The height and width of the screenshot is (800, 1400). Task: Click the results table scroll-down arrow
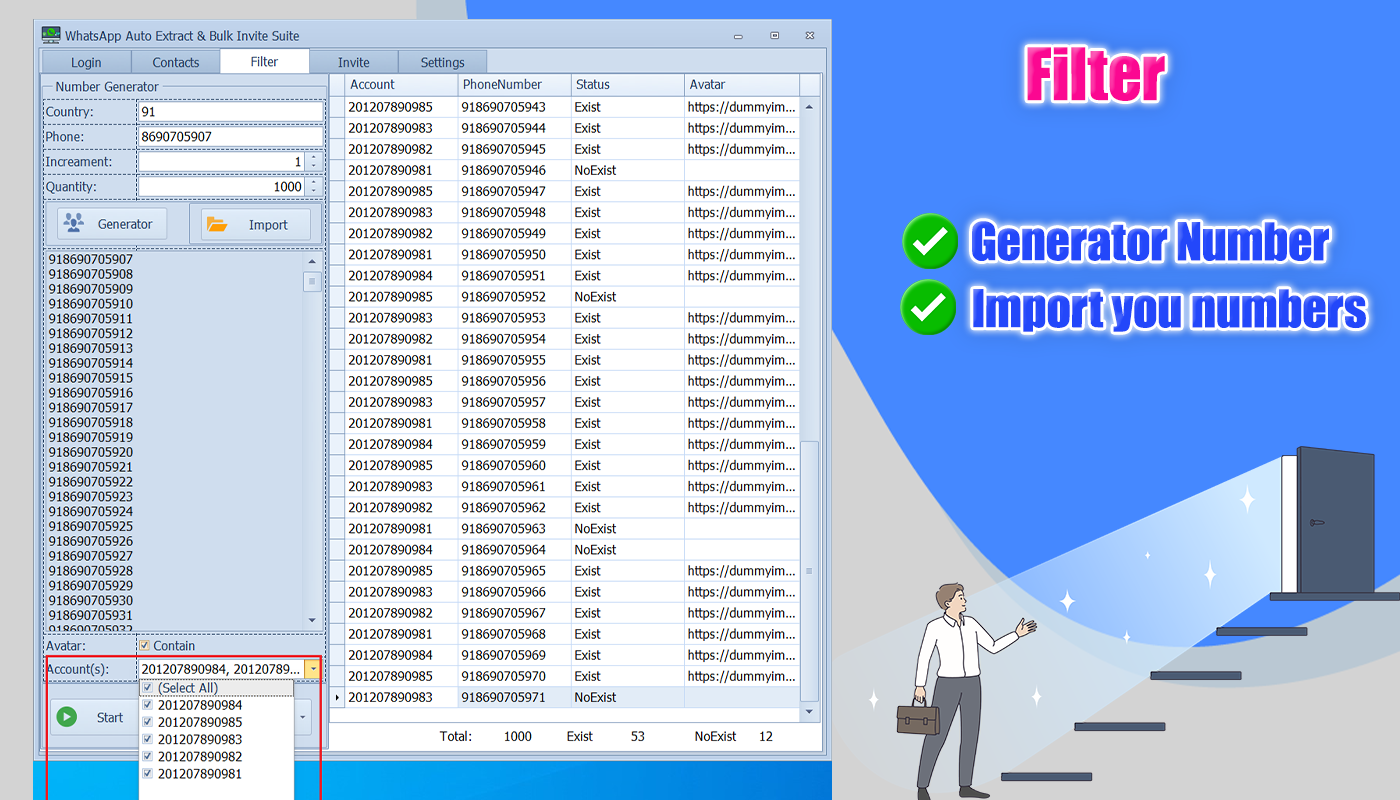pyautogui.click(x=809, y=712)
